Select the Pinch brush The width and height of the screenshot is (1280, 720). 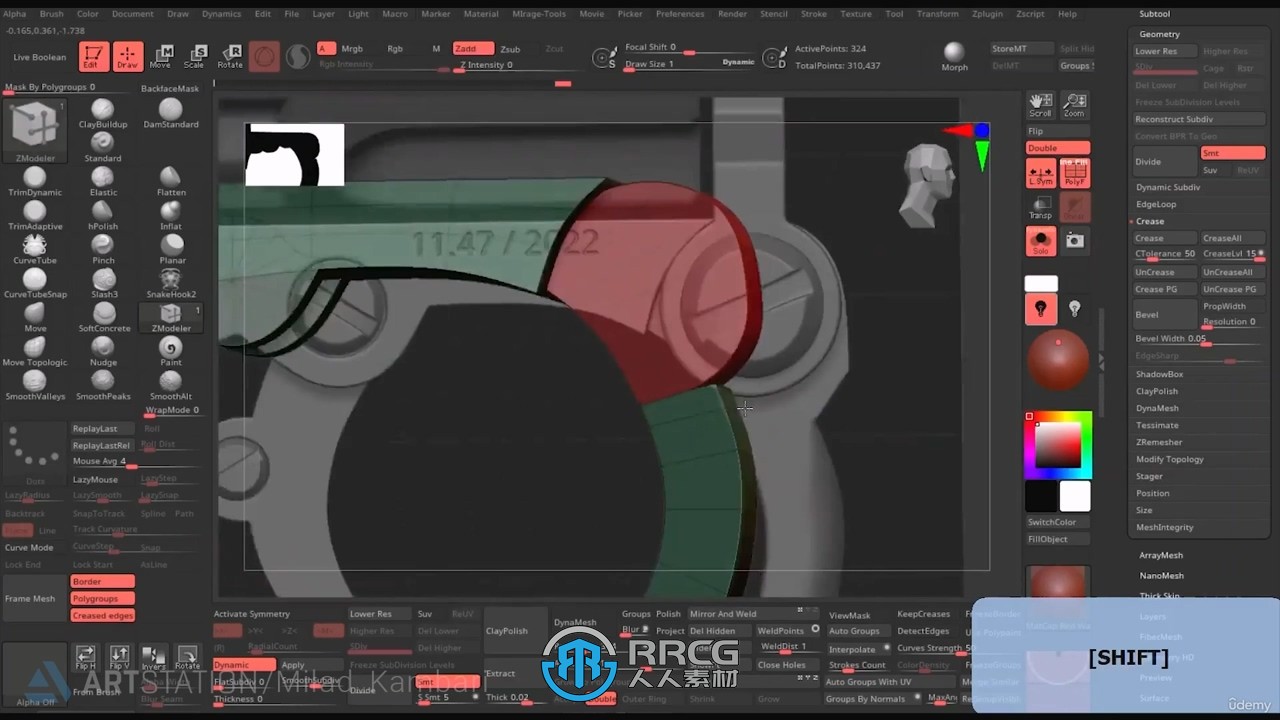tap(103, 250)
